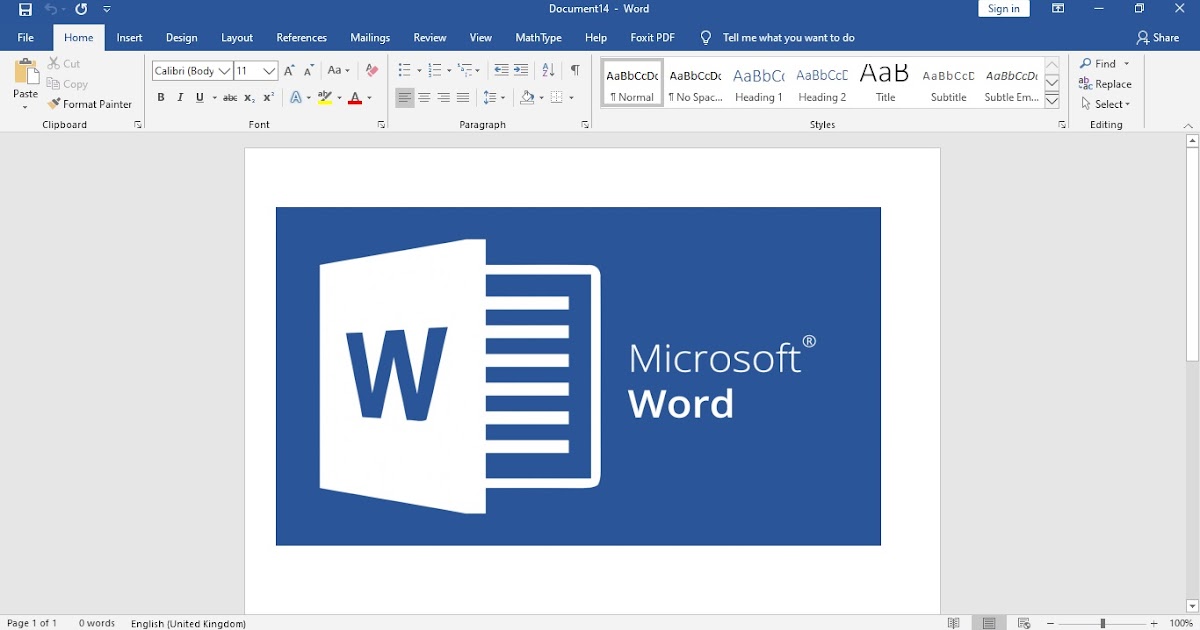Open the Change Case (Aa) dropdown
The width and height of the screenshot is (1200, 630).
[x=339, y=71]
